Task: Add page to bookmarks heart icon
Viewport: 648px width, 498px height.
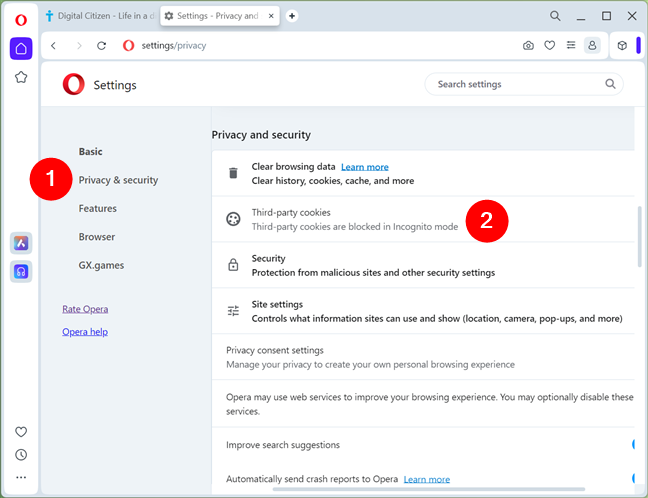Action: tap(549, 45)
